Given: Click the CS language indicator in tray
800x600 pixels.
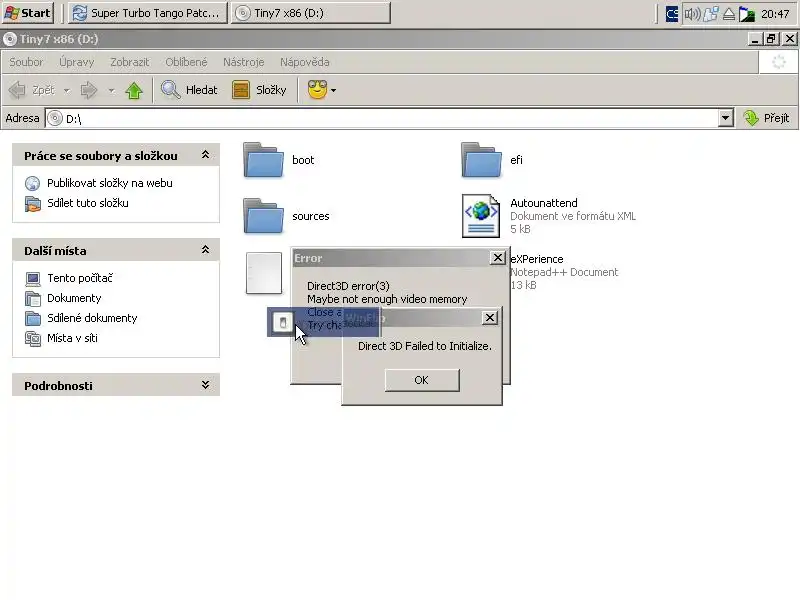Looking at the screenshot, I should point(672,14).
